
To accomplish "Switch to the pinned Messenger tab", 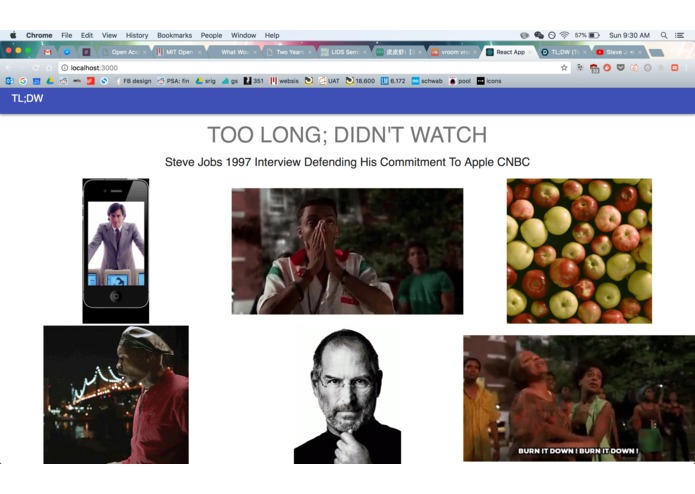I will click(x=67, y=52).
